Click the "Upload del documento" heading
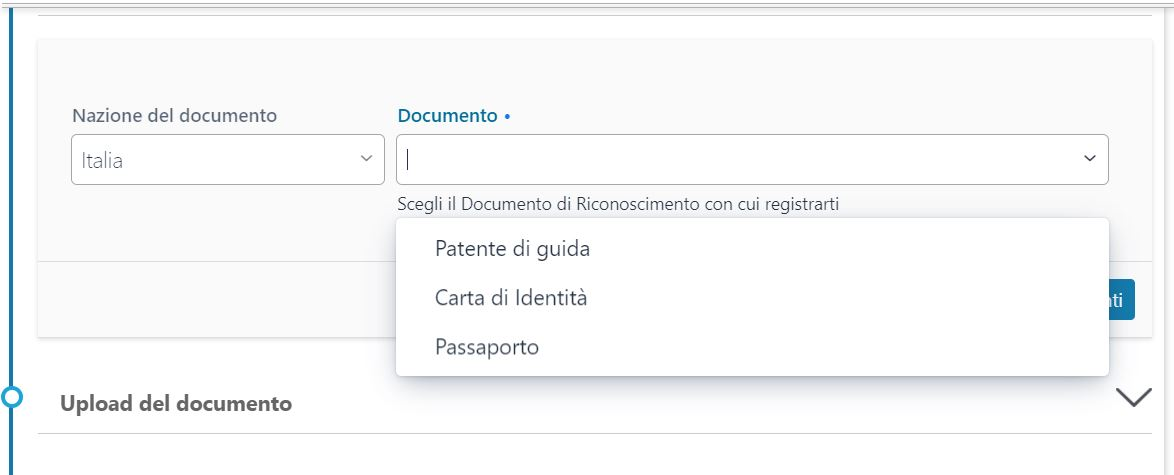This screenshot has width=1174, height=475. (x=176, y=404)
